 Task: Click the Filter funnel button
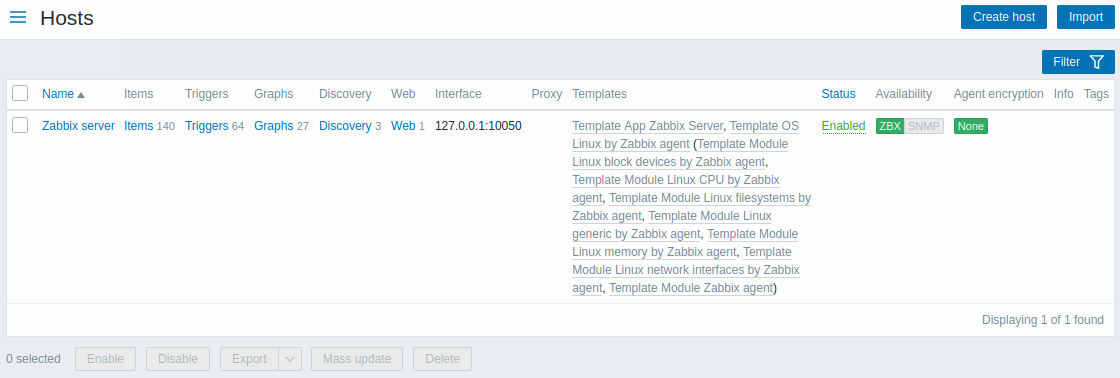[x=1078, y=62]
